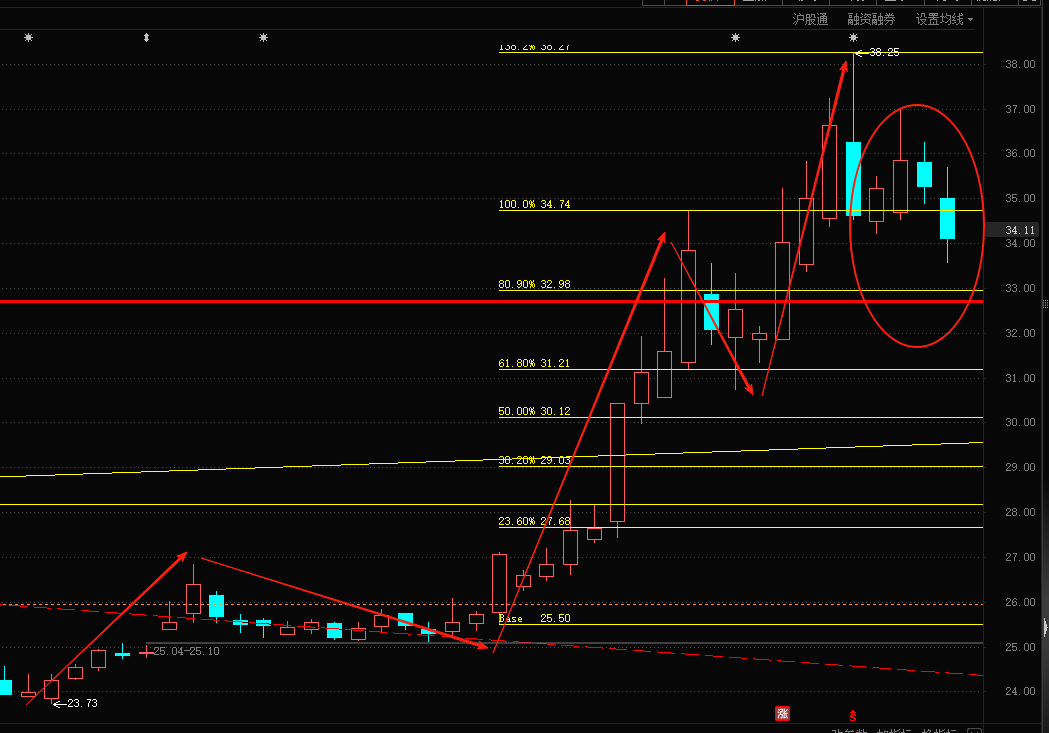The image size is (1049, 733).
Task: Expand the 设置均线 dropdown
Action: click(x=944, y=19)
